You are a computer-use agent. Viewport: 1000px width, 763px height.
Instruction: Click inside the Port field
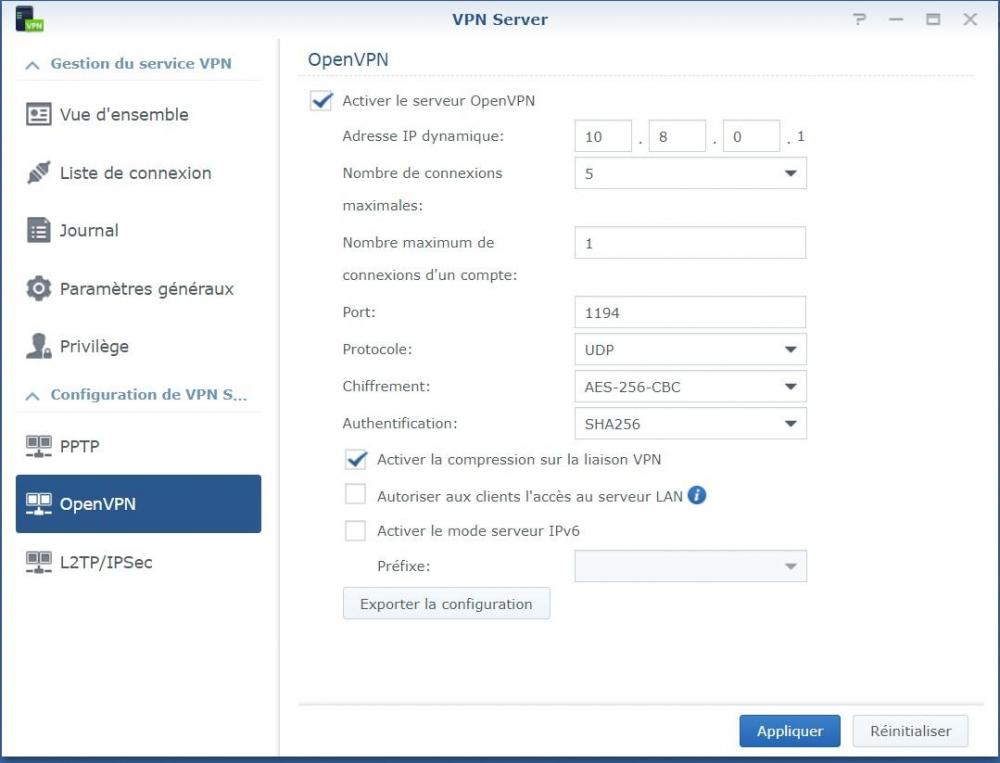690,312
